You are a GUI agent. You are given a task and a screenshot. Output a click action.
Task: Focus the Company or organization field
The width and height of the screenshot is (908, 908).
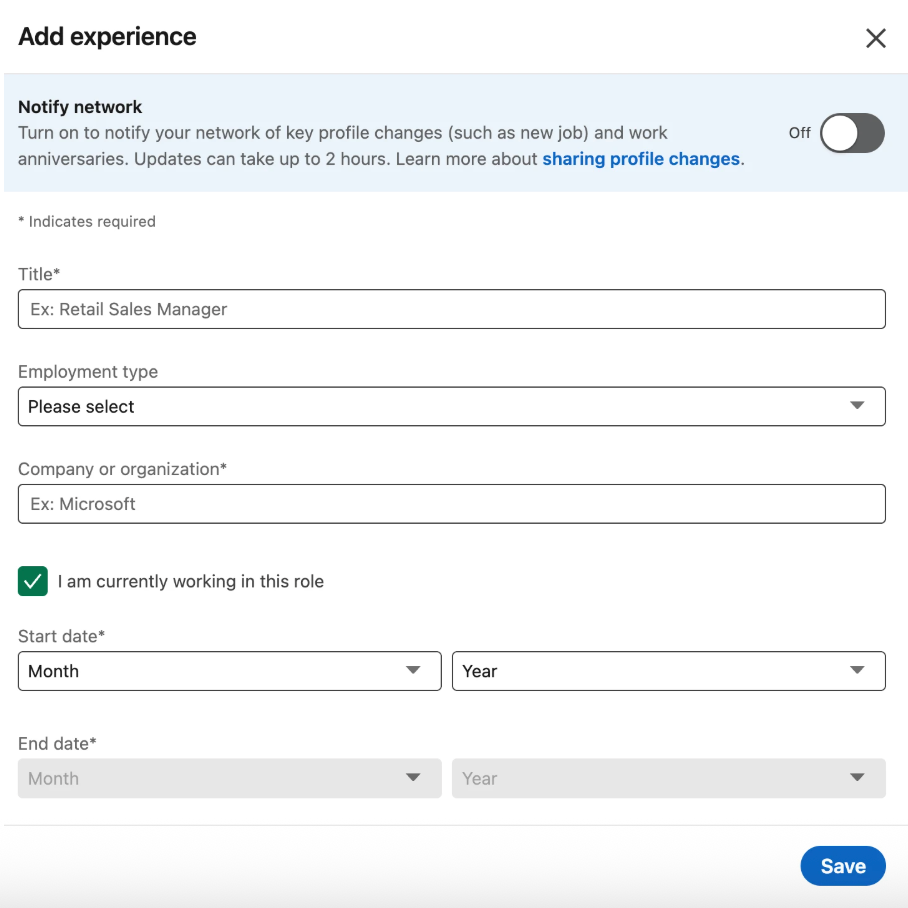451,504
